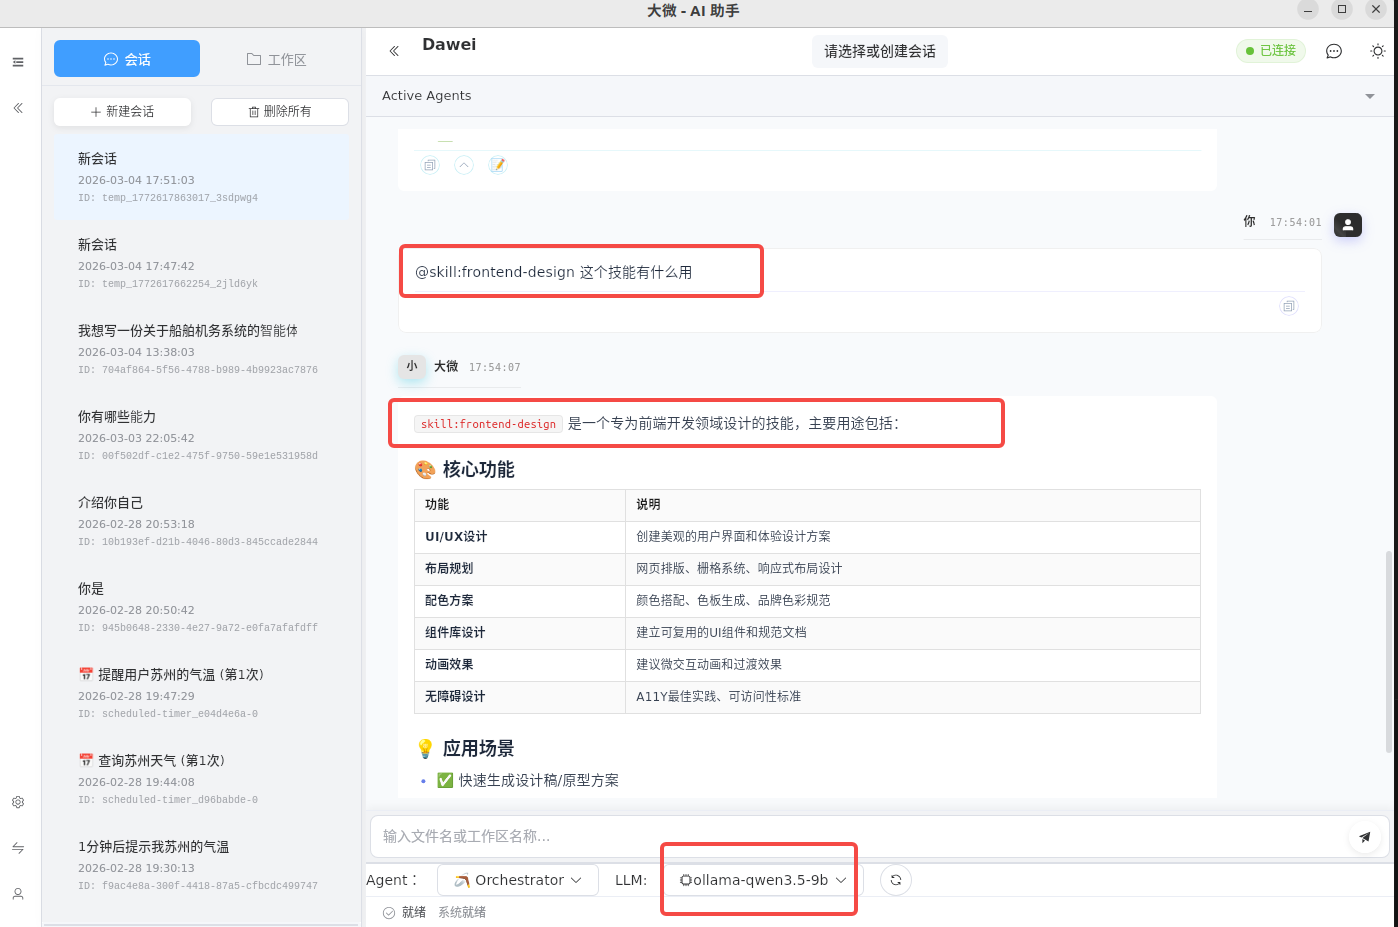Click the 新建会话 button
Image resolution: width=1398 pixels, height=927 pixels.
(x=122, y=112)
